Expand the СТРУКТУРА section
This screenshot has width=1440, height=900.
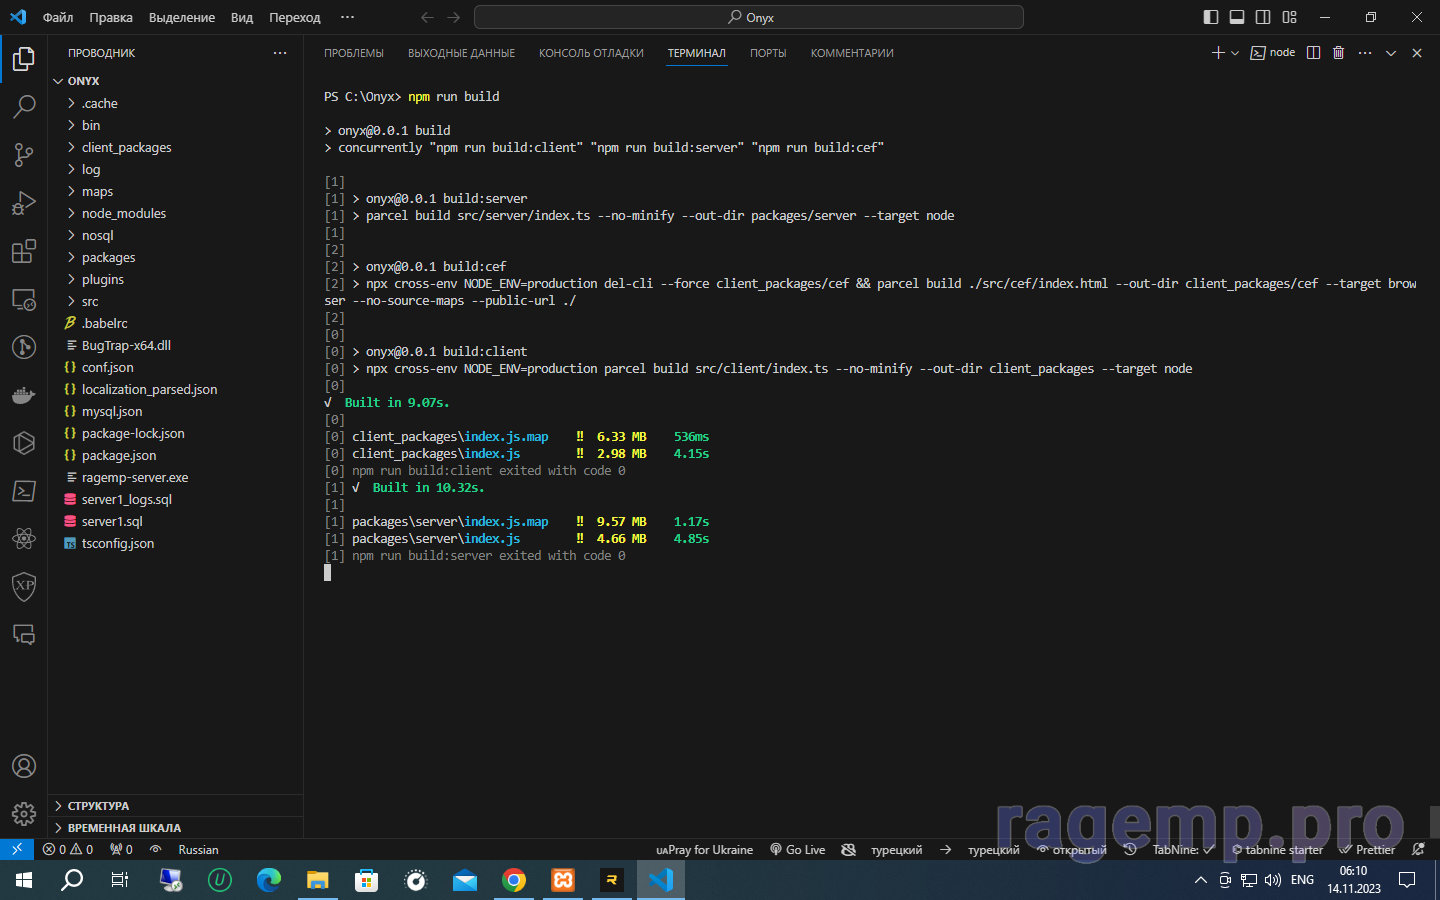98,806
